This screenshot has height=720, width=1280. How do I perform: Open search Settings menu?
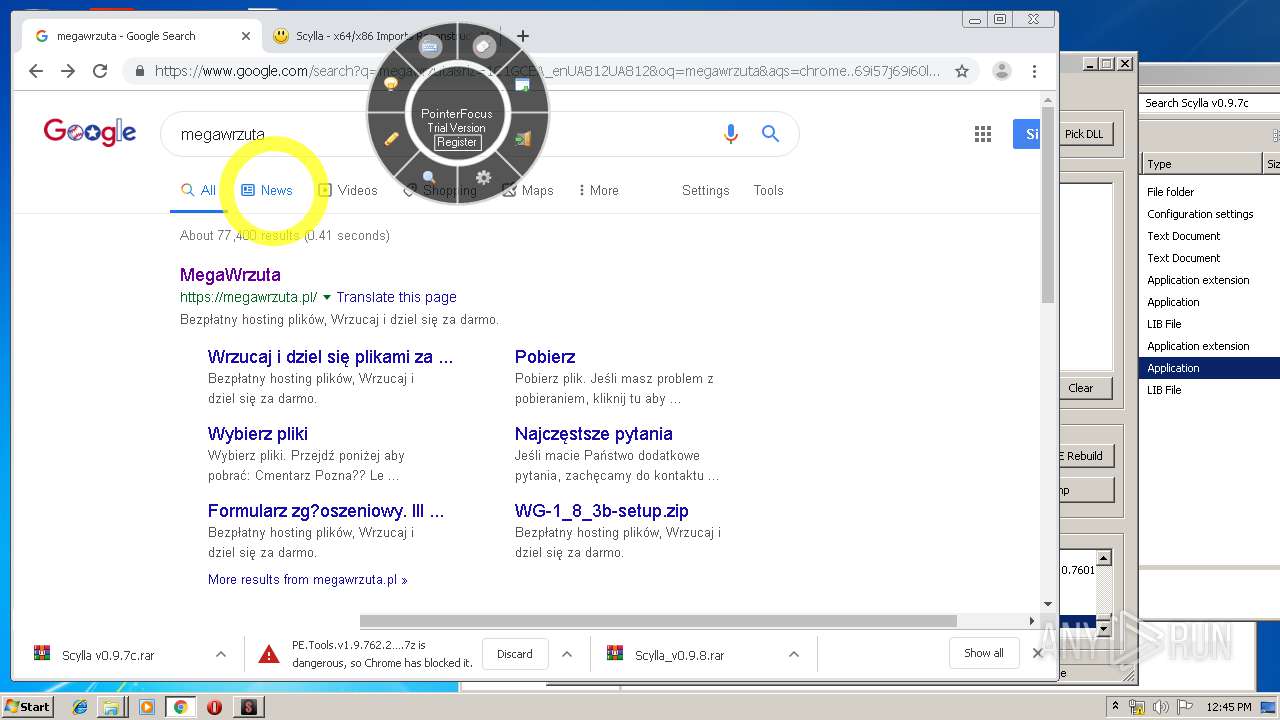(x=706, y=190)
